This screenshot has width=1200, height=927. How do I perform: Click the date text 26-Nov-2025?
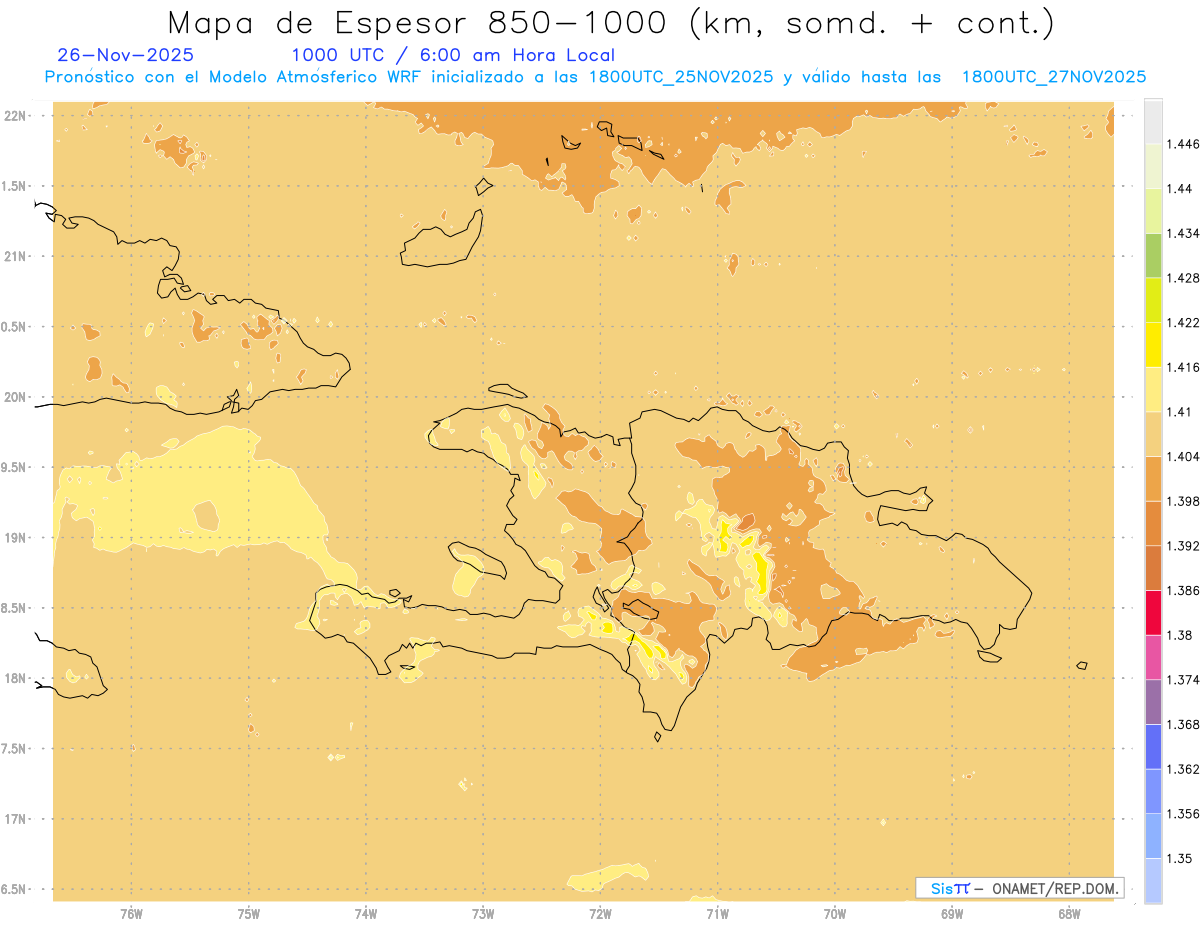click(126, 56)
